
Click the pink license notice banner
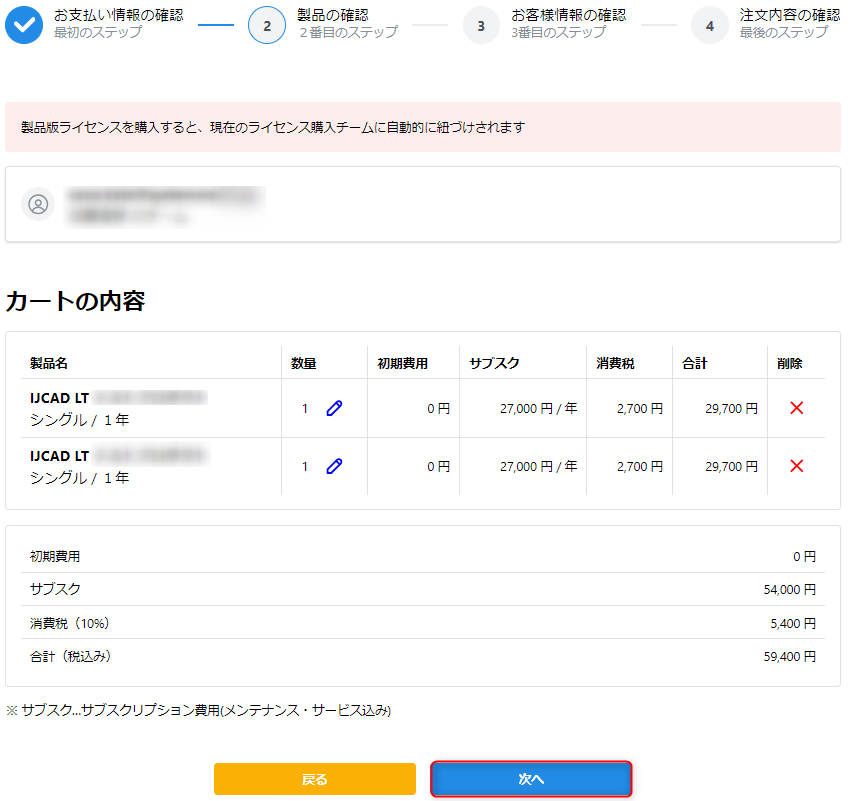423,127
